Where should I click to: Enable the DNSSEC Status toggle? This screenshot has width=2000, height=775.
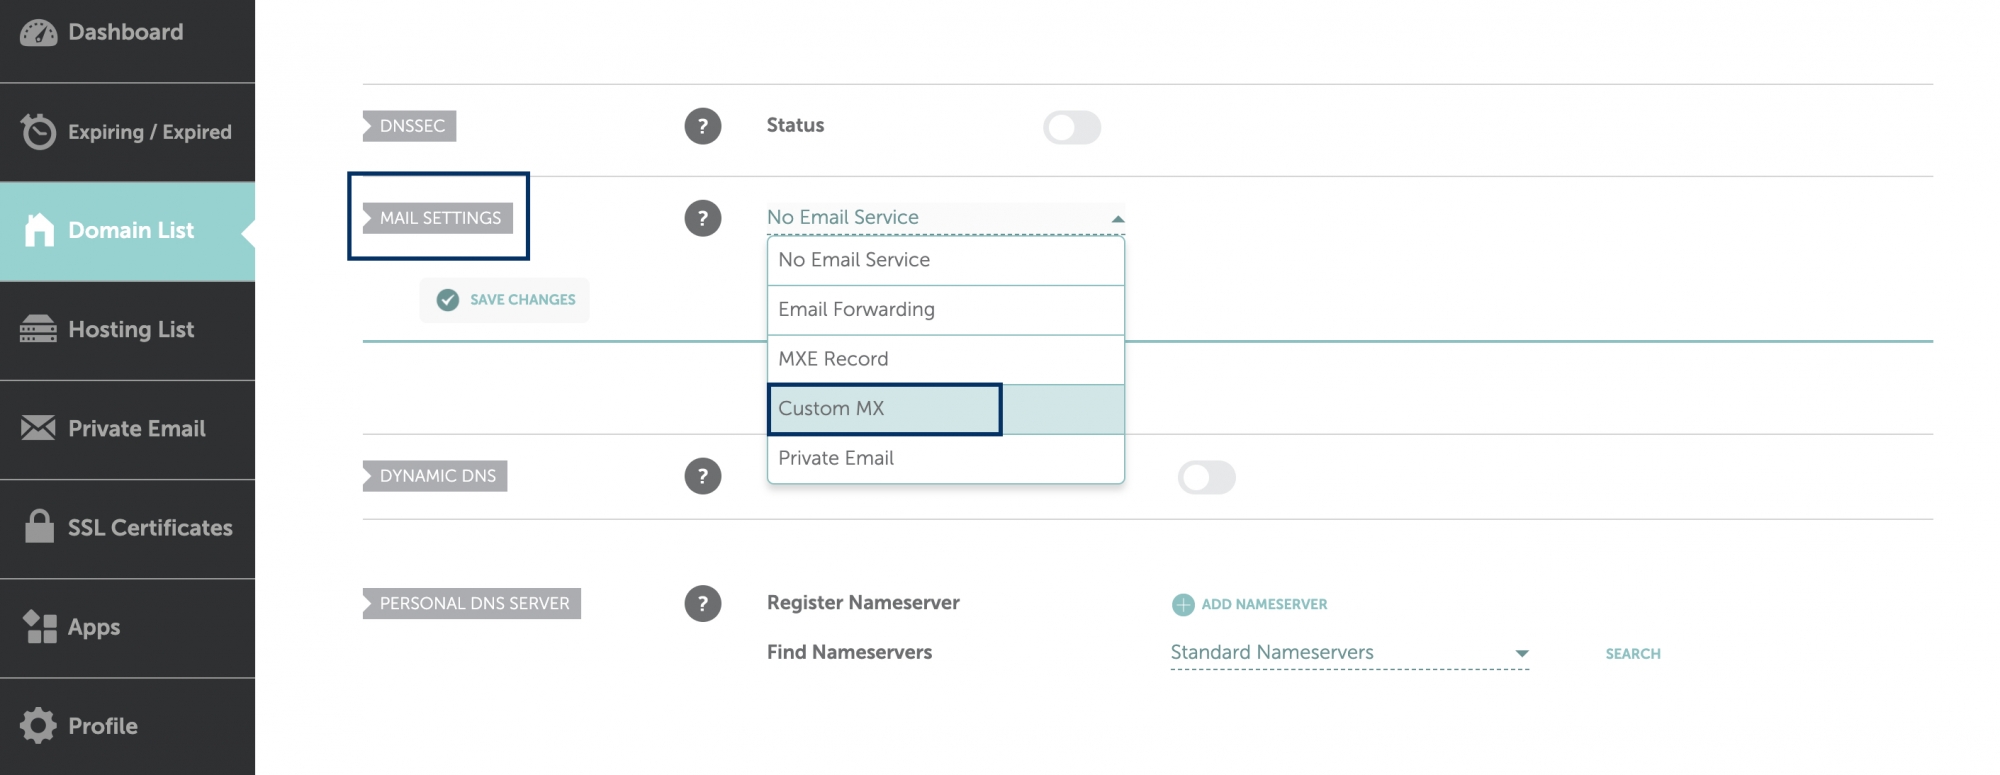(1072, 127)
